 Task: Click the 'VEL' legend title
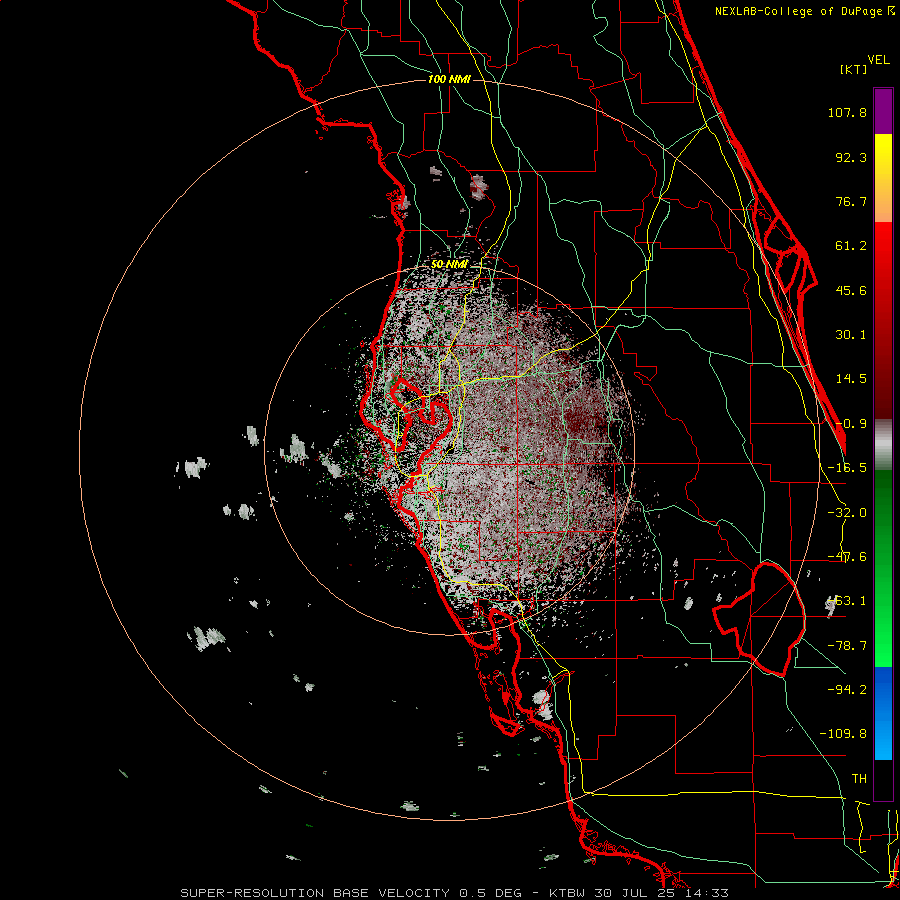pyautogui.click(x=878, y=60)
